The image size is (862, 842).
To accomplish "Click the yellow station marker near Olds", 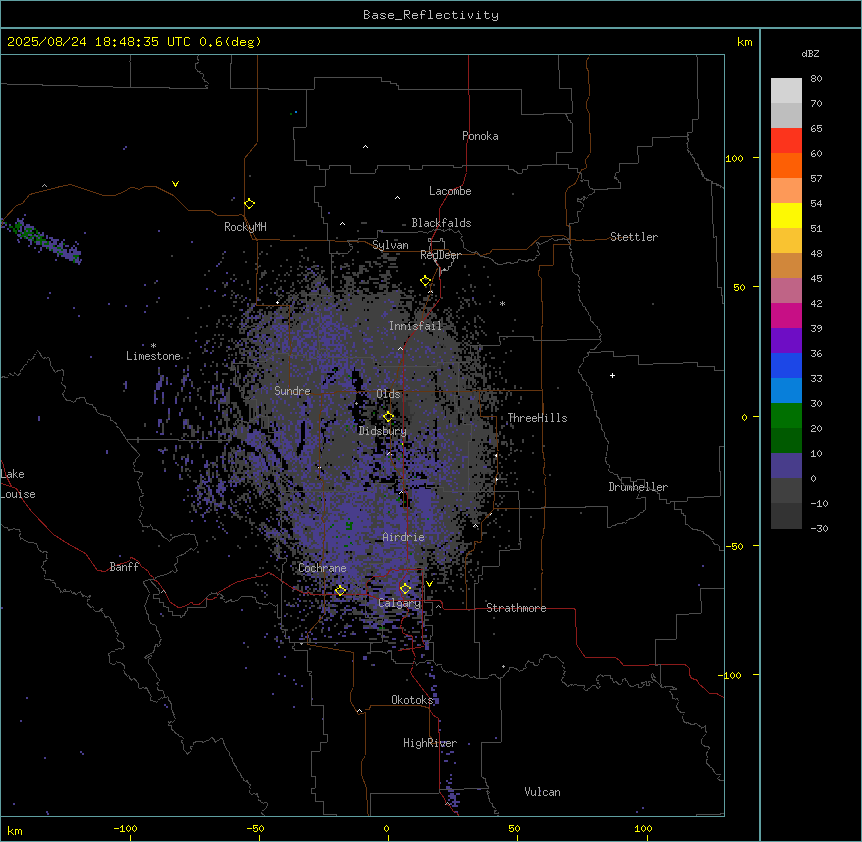I will coord(388,417).
